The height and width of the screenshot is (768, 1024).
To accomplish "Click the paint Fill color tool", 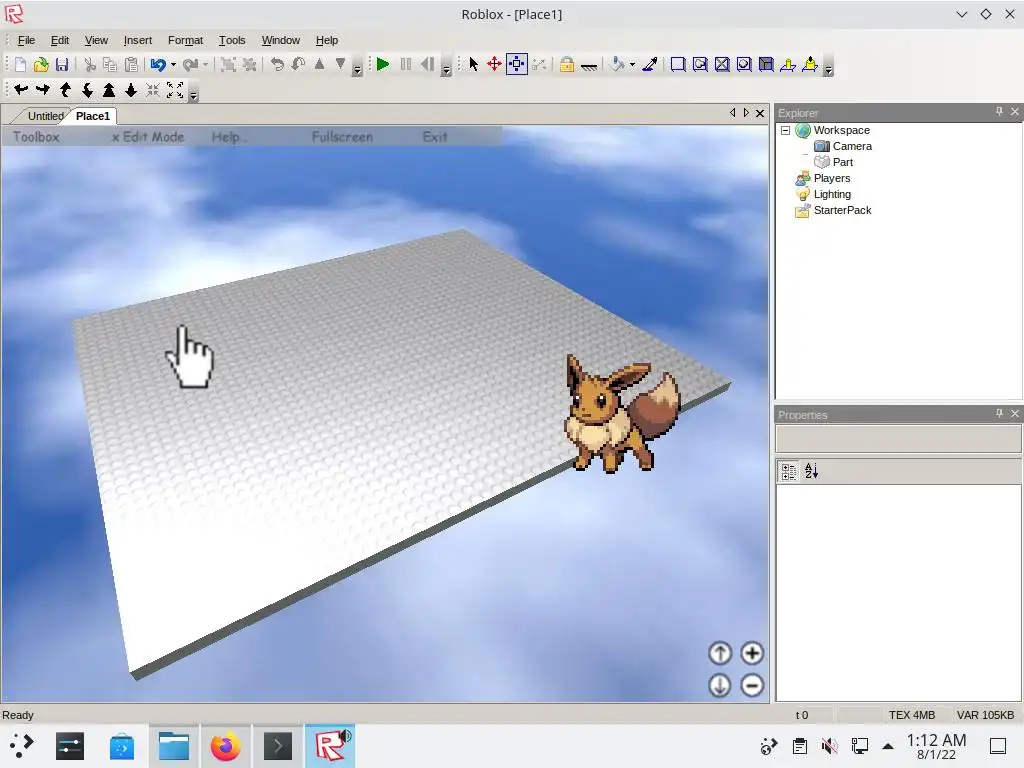I will click(617, 64).
